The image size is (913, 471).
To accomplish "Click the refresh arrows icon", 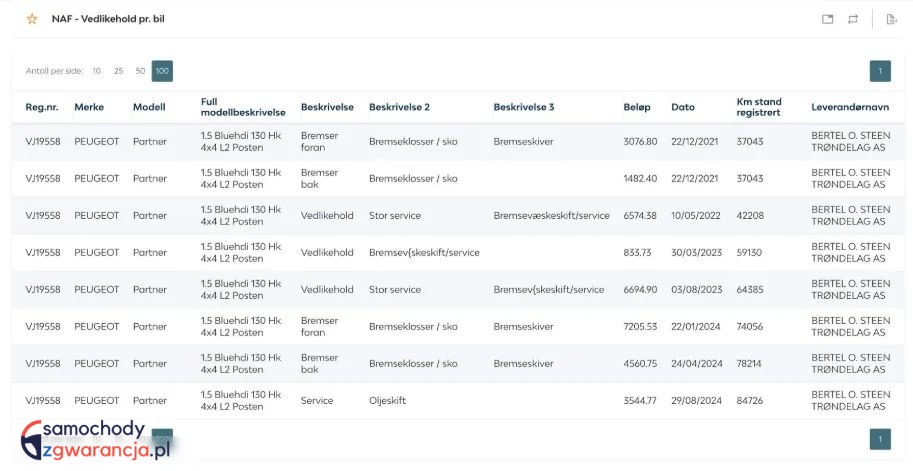I will pos(853,19).
